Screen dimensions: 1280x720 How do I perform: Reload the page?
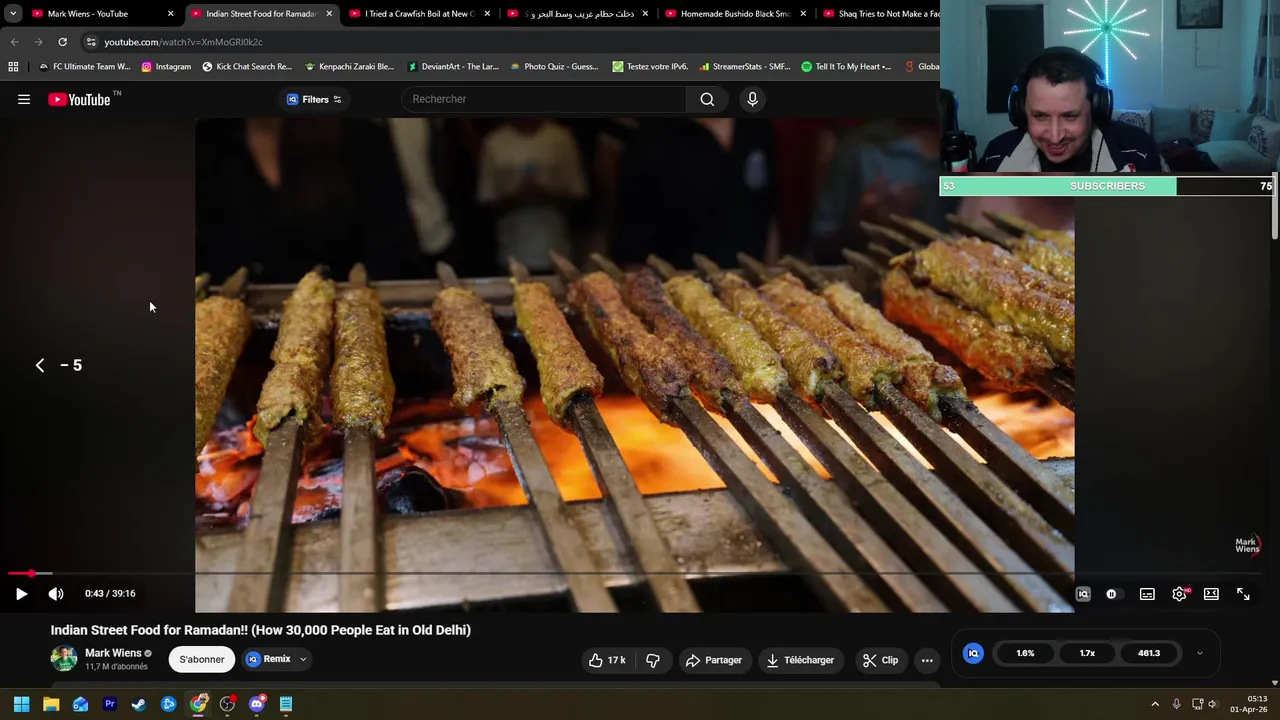tap(62, 42)
